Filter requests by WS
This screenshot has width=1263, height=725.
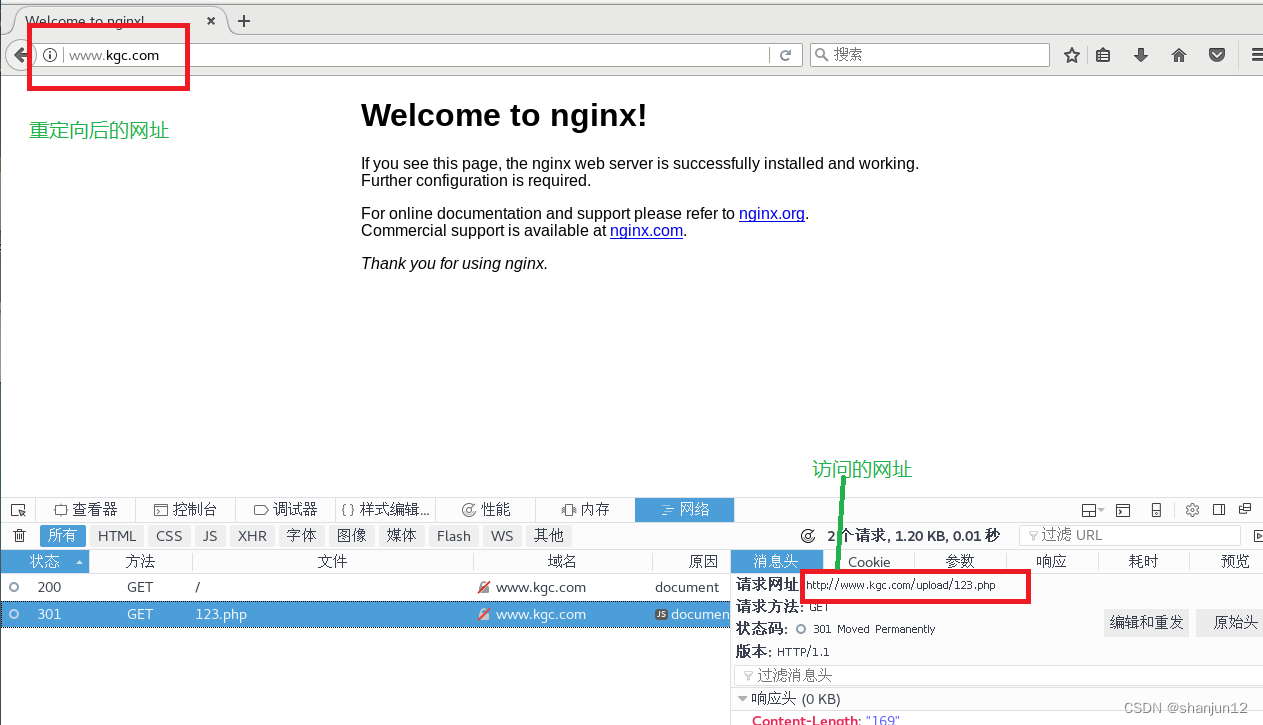pyautogui.click(x=502, y=536)
